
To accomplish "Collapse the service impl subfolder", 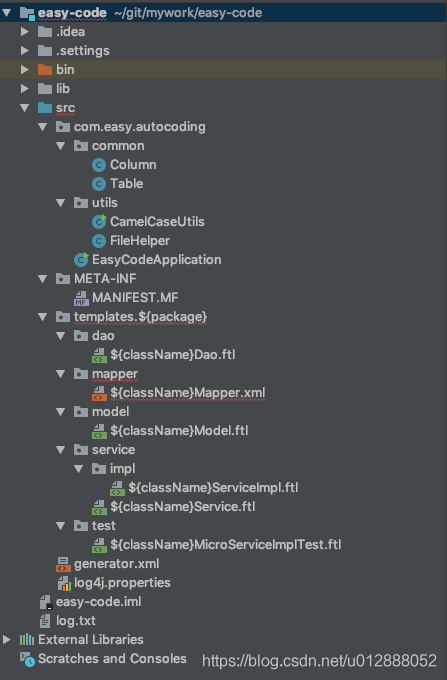I will pyautogui.click(x=78, y=469).
